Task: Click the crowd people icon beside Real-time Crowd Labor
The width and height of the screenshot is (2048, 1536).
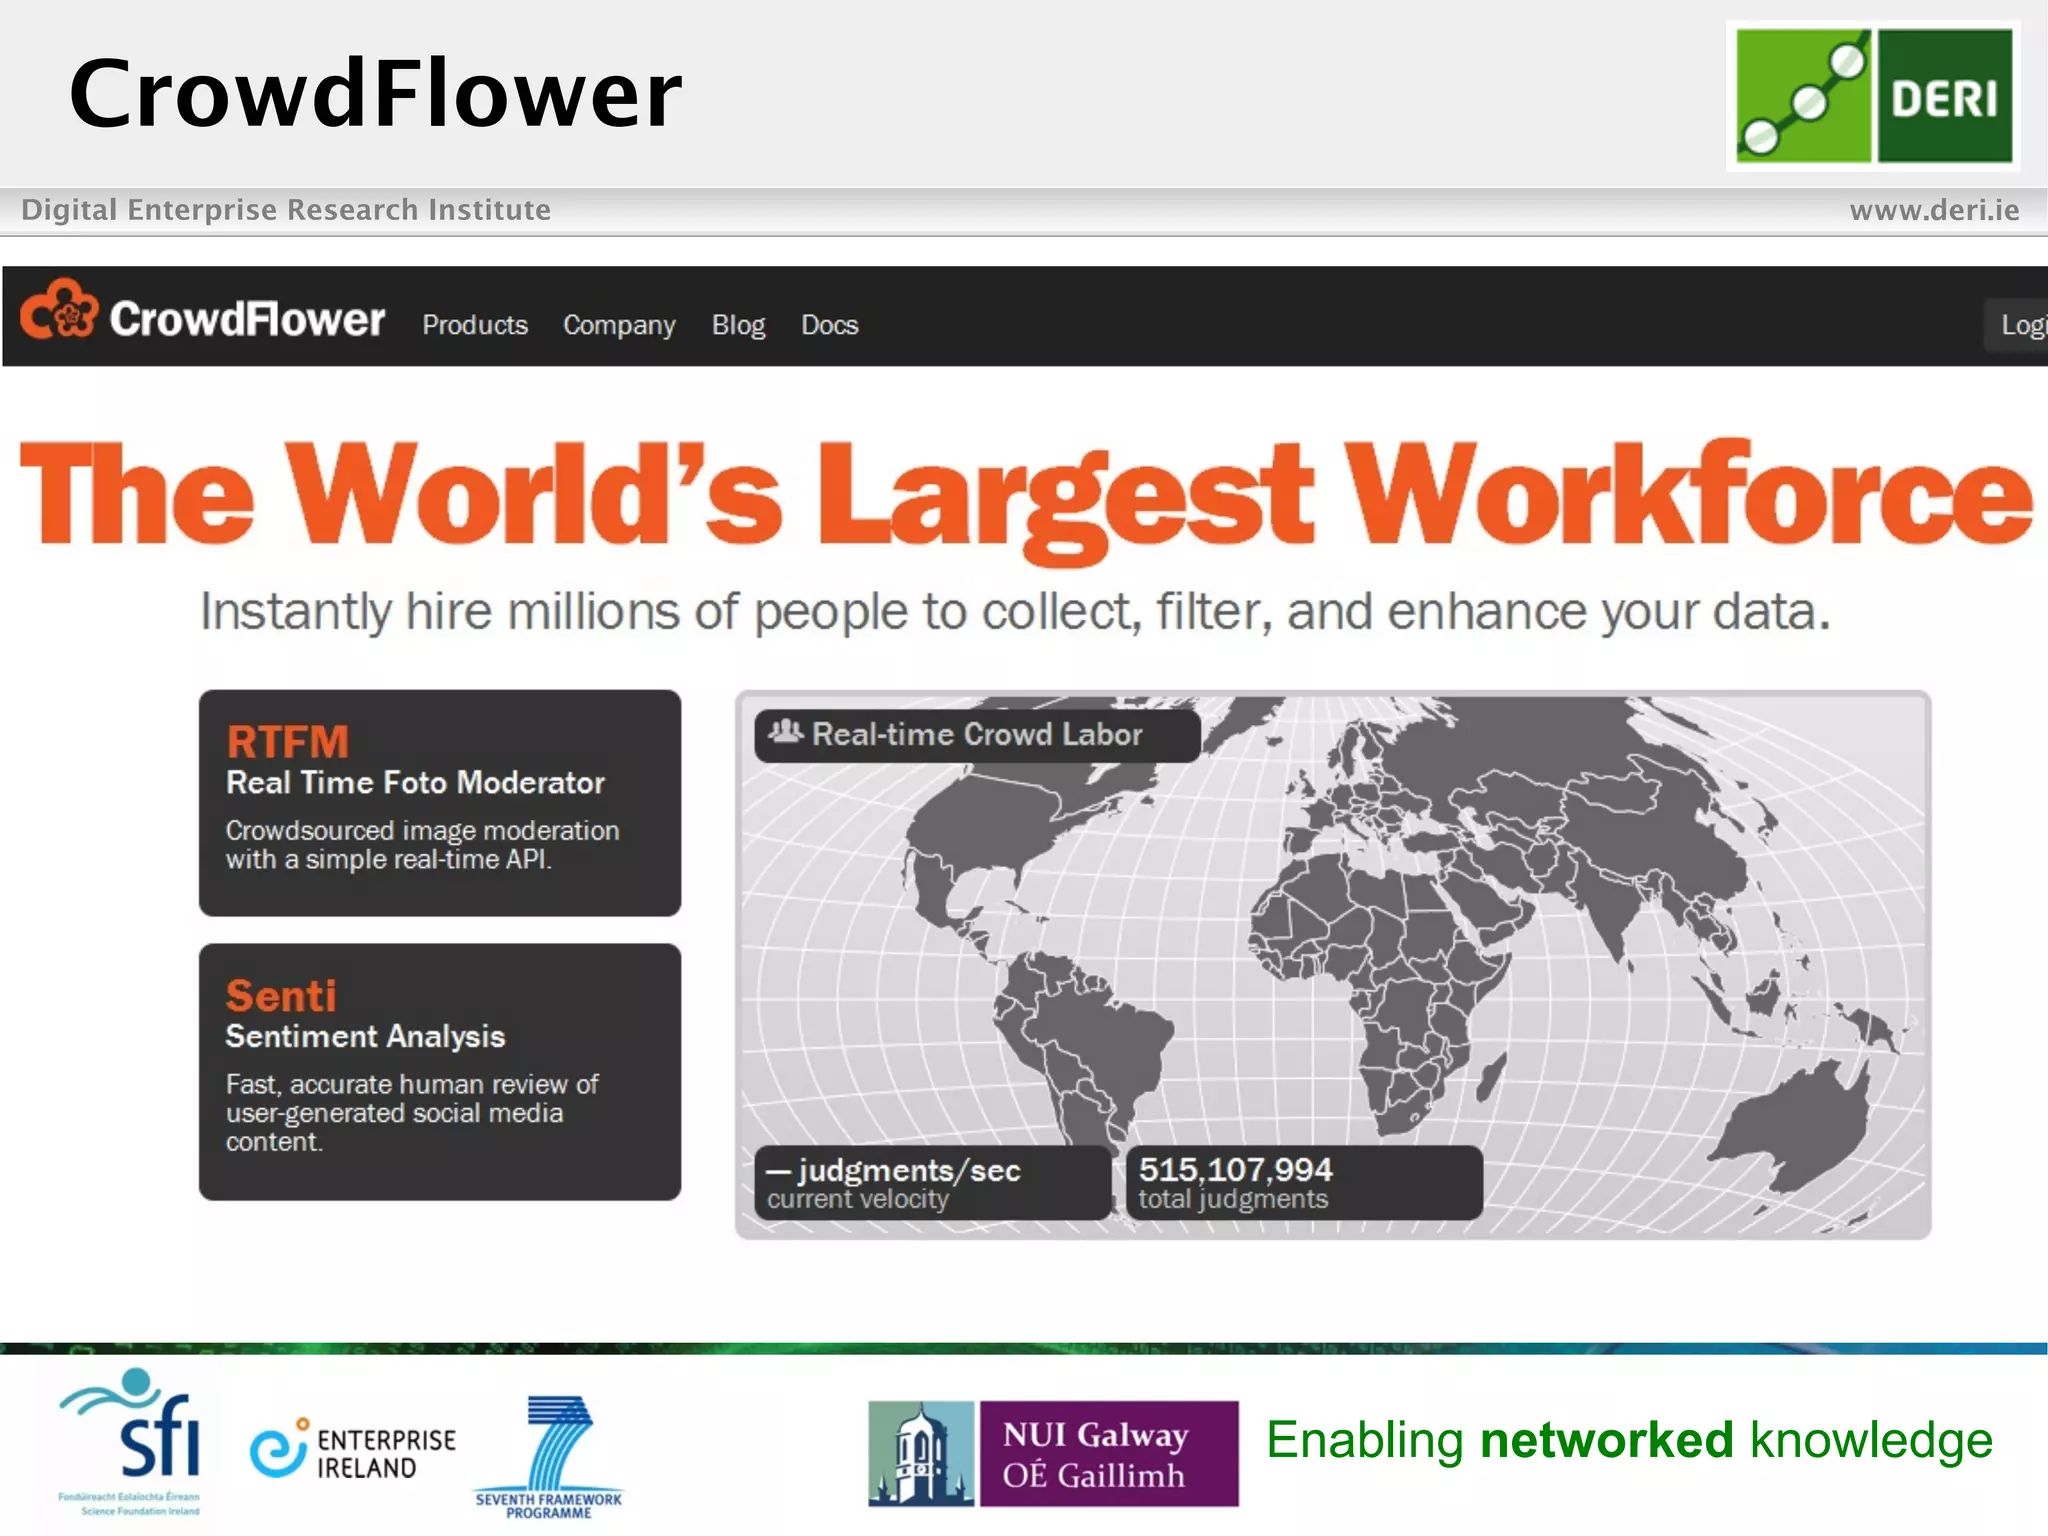Action: (786, 732)
